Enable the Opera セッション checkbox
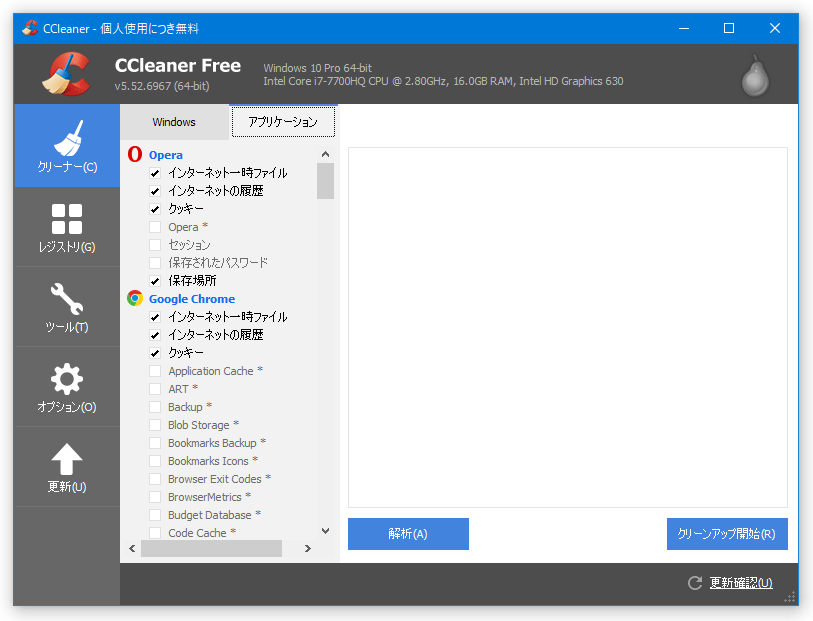The image size is (813, 621). coord(155,245)
